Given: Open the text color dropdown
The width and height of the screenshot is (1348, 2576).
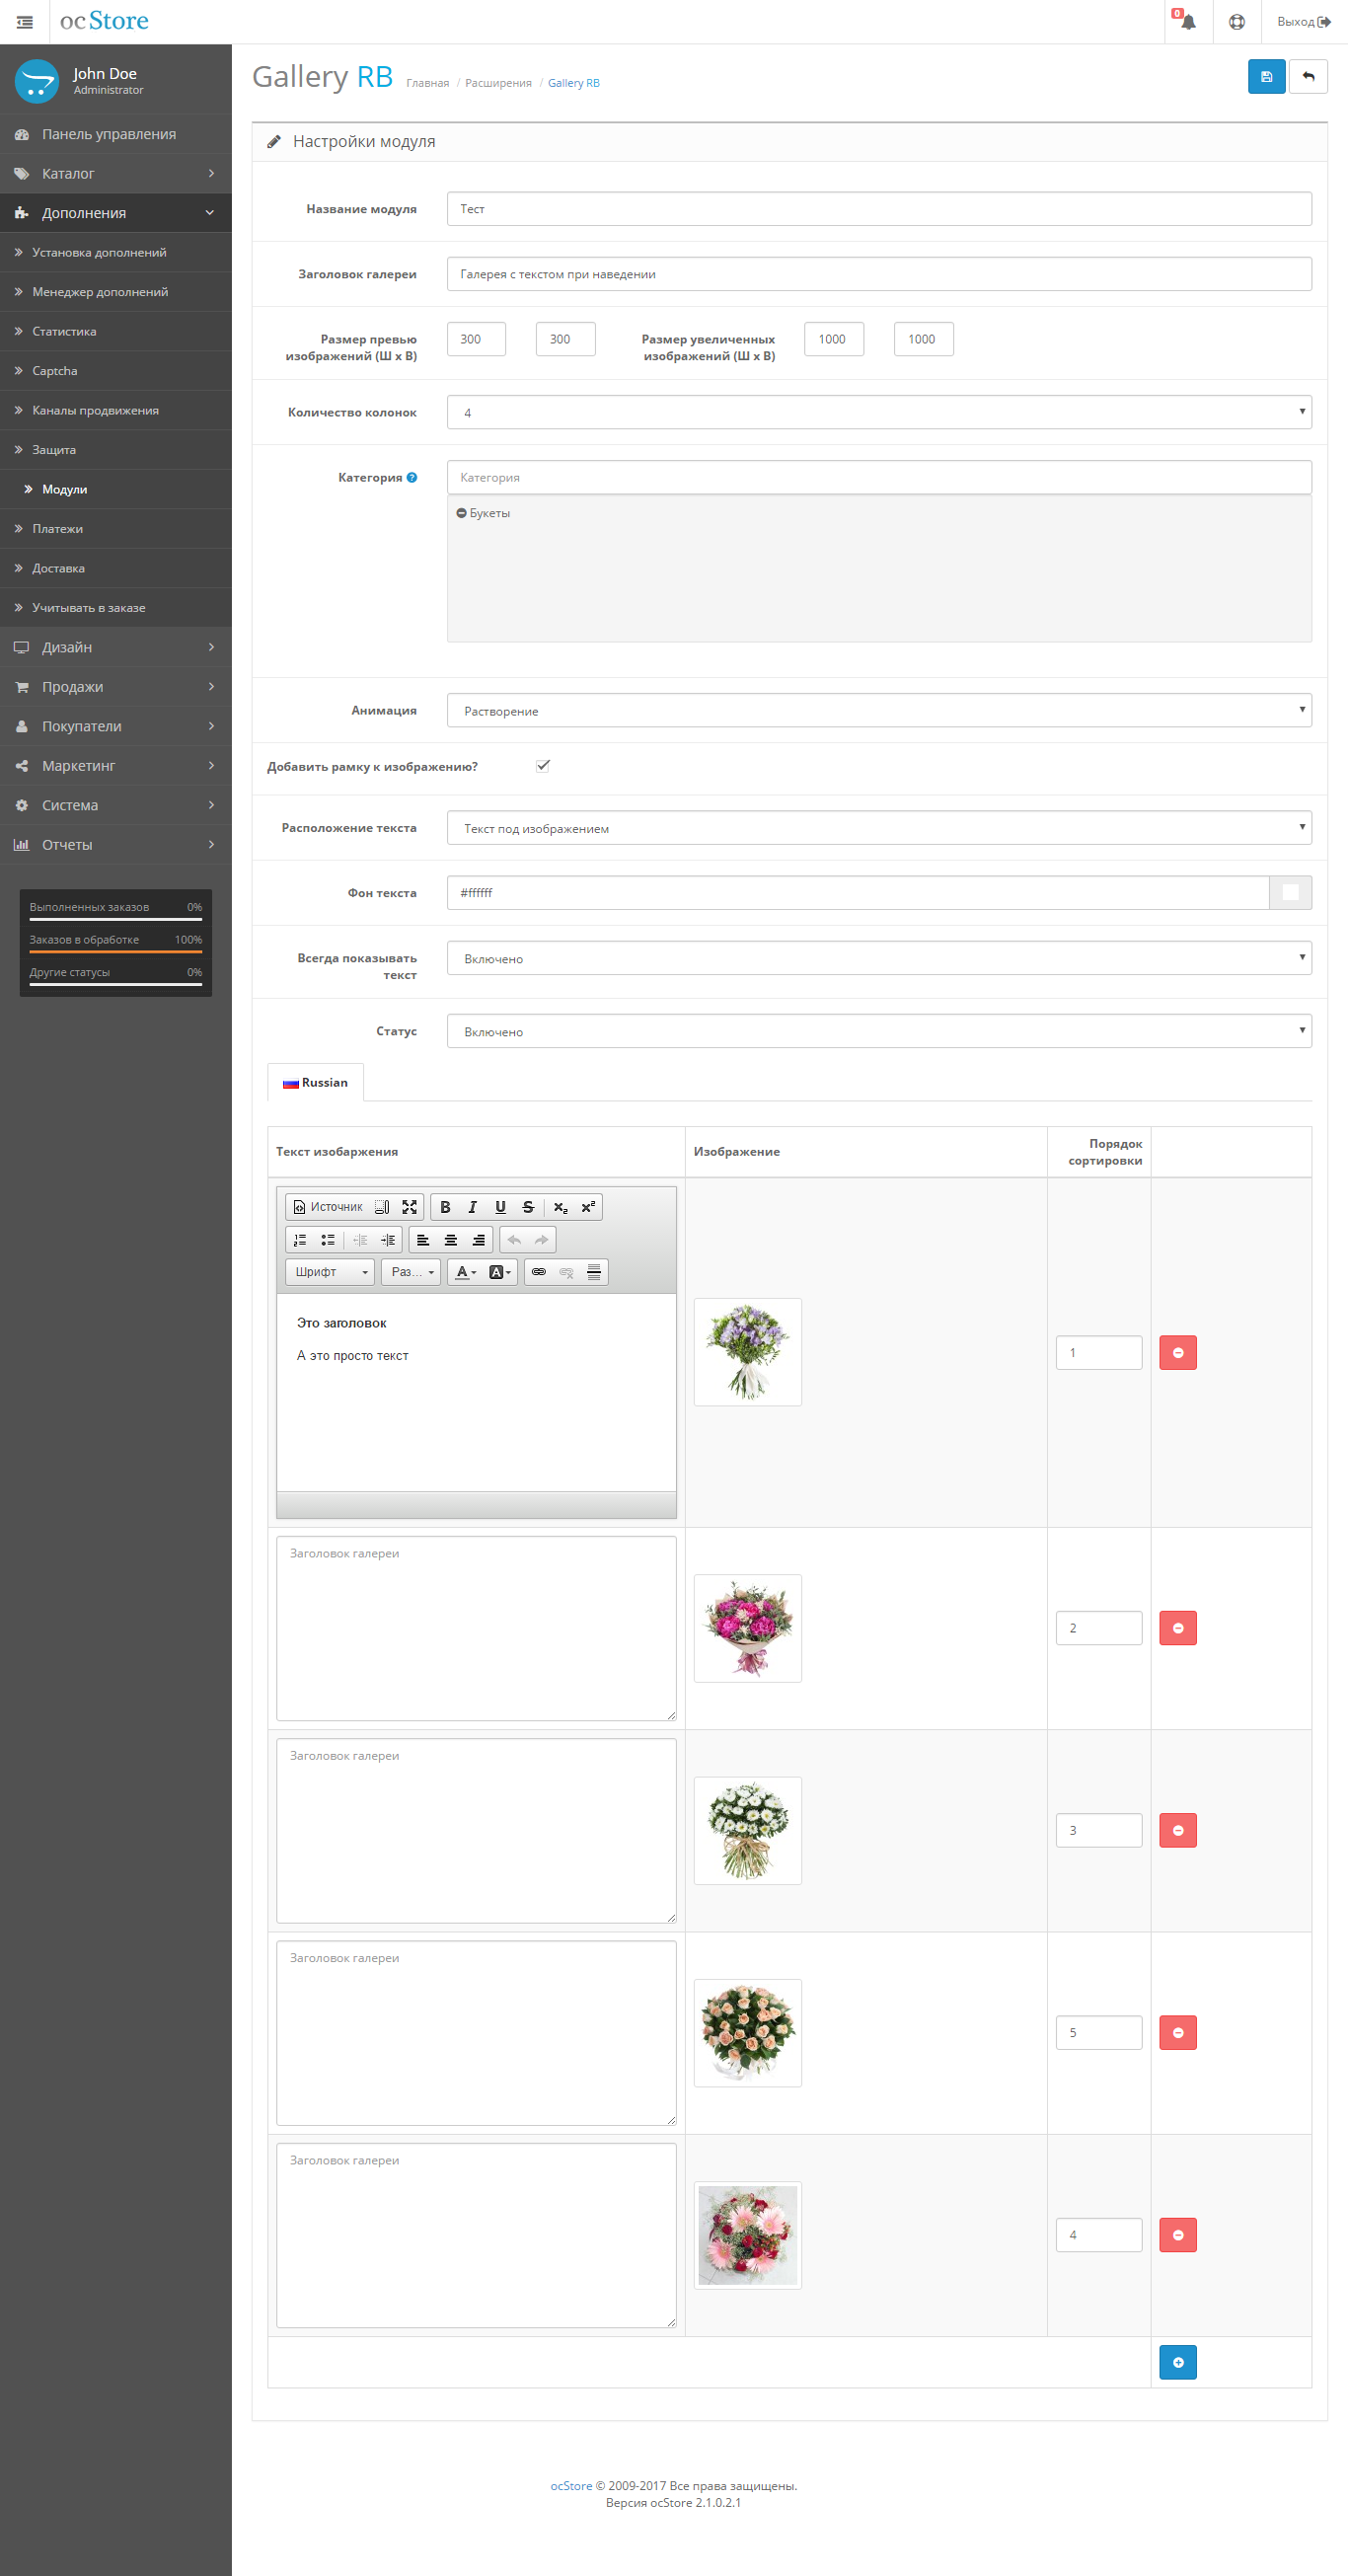Looking at the screenshot, I should [465, 1272].
